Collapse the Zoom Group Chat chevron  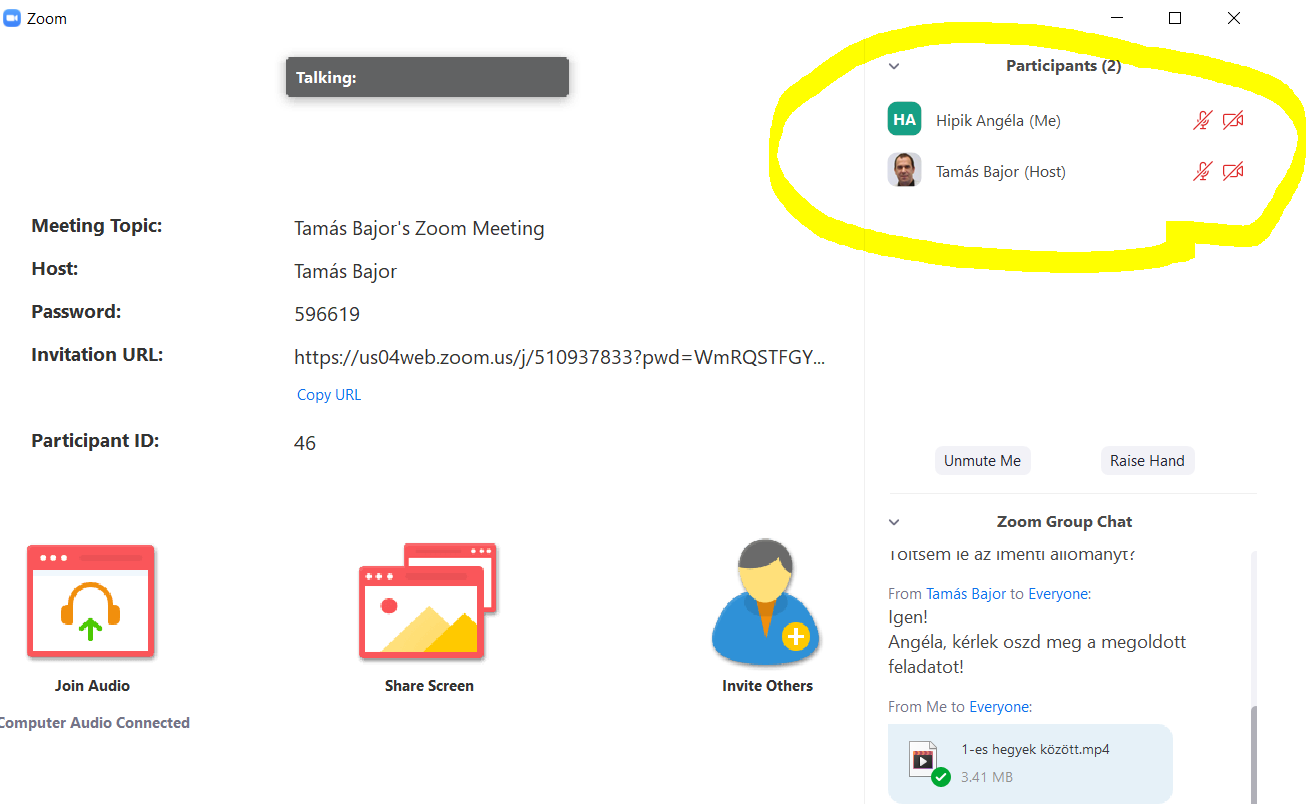point(894,522)
